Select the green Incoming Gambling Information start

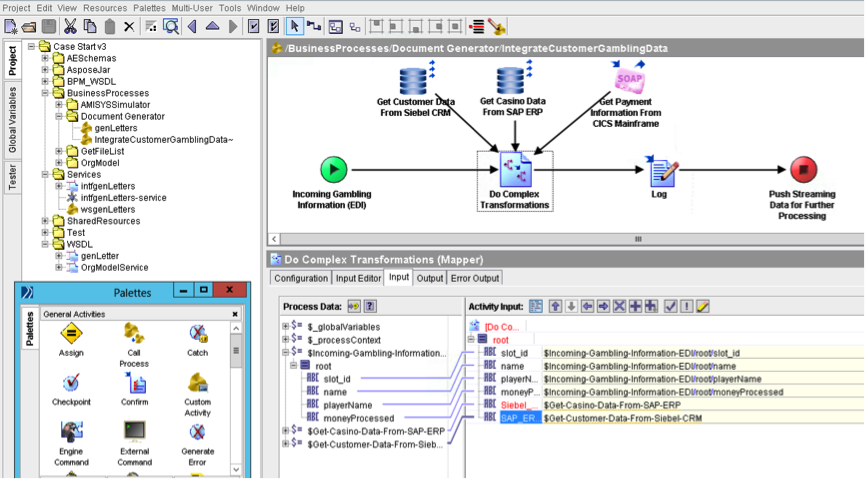[333, 169]
